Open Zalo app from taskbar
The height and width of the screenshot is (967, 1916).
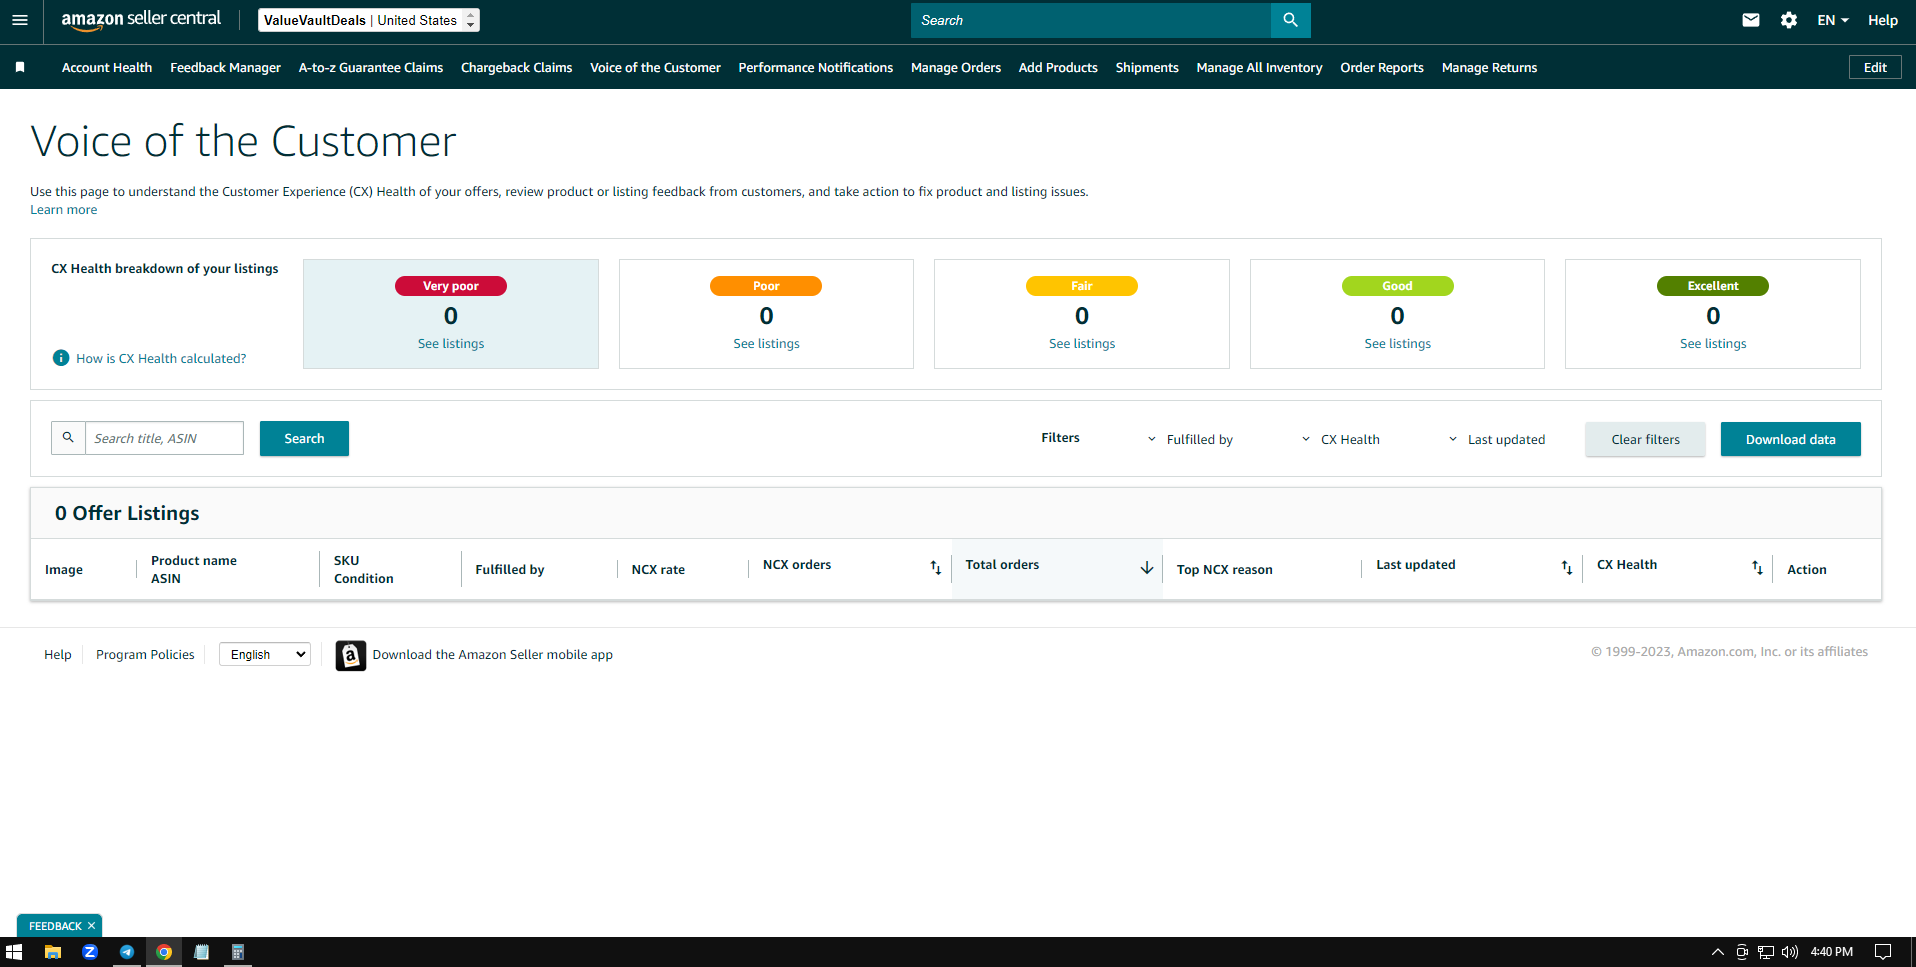click(x=90, y=952)
